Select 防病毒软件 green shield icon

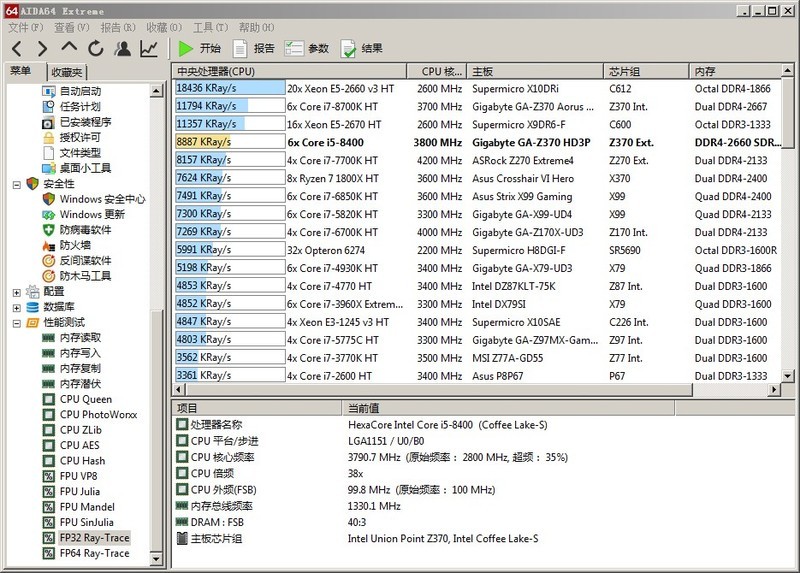pos(48,230)
